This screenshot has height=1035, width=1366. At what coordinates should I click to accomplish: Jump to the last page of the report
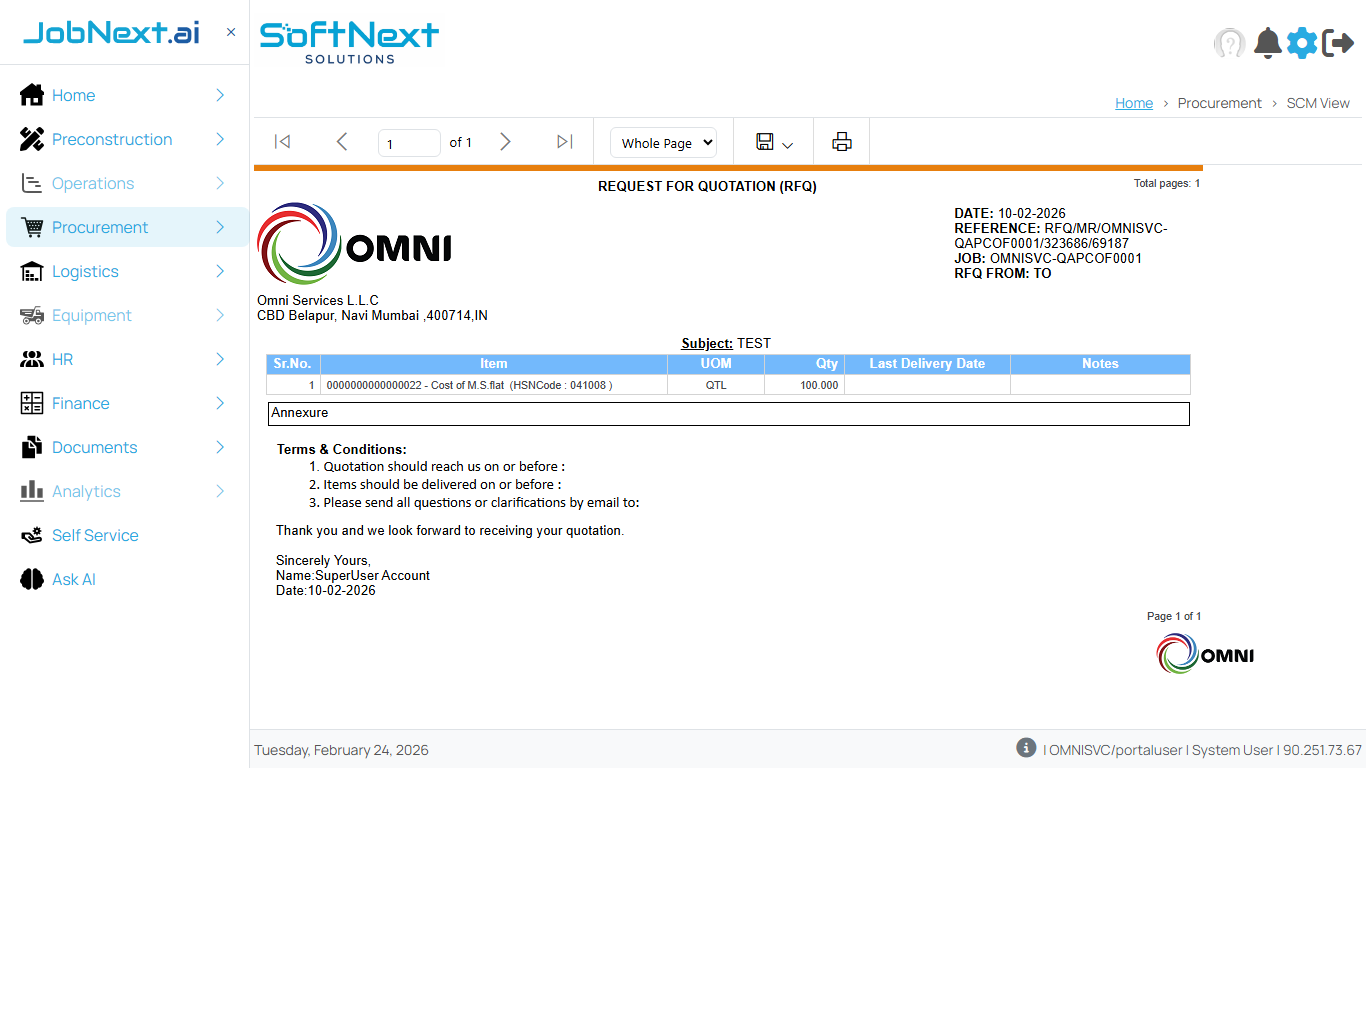point(564,141)
